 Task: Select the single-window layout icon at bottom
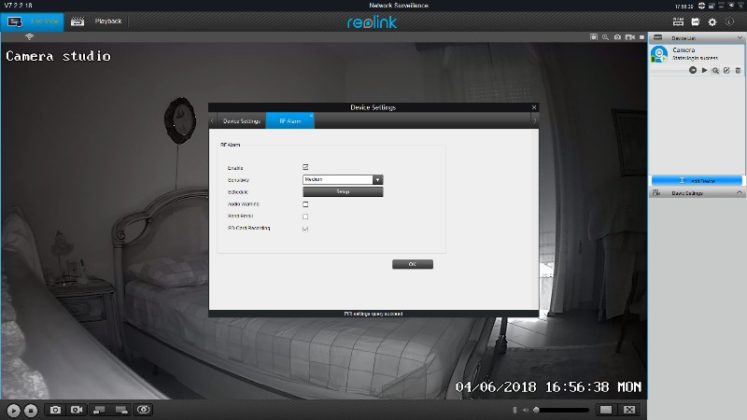[606, 410]
